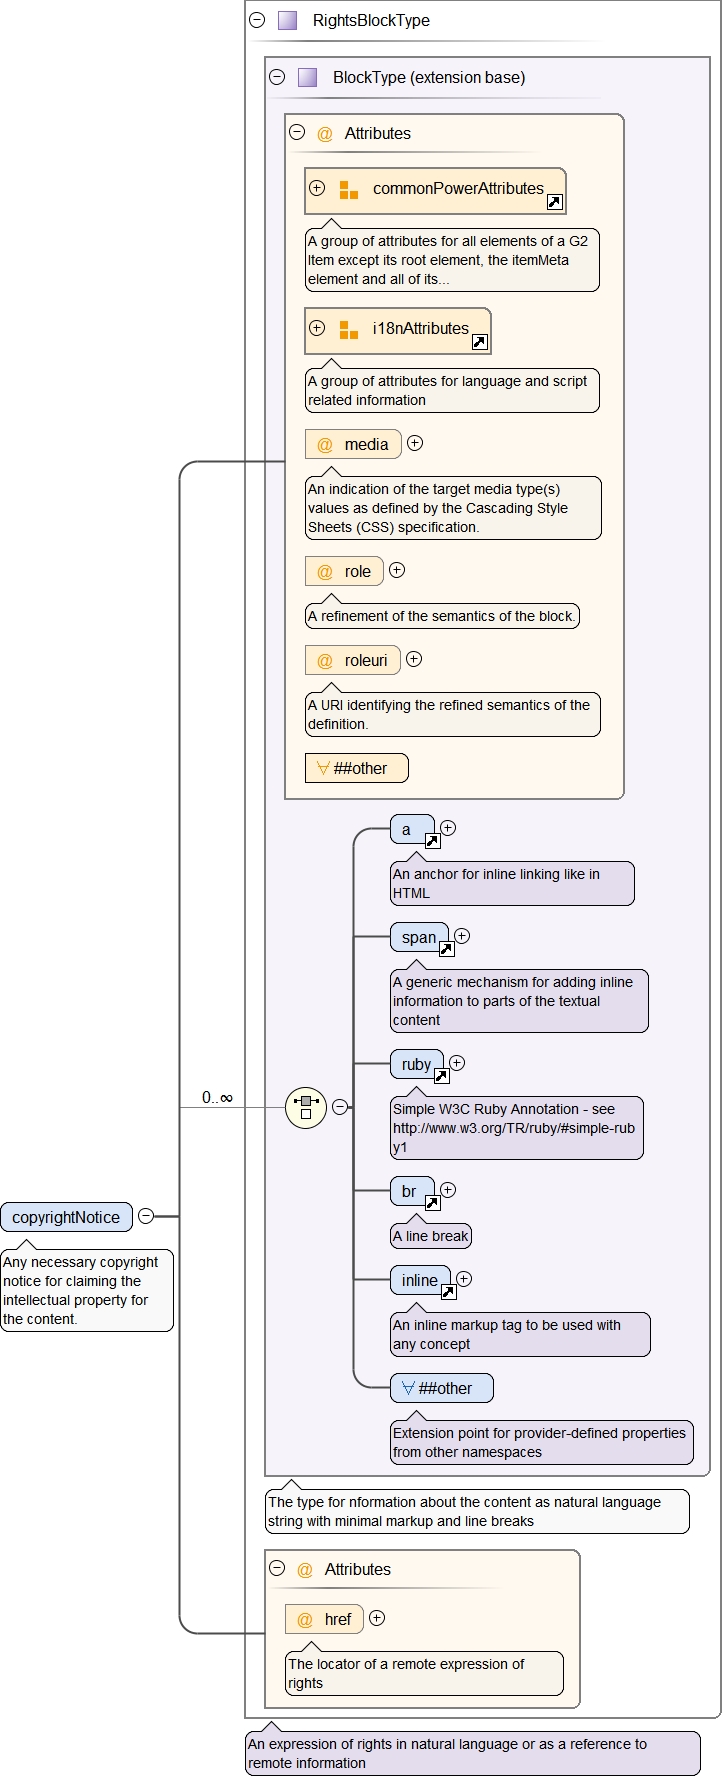
Task: Click the RightsBlockType purple type icon
Action: (288, 20)
